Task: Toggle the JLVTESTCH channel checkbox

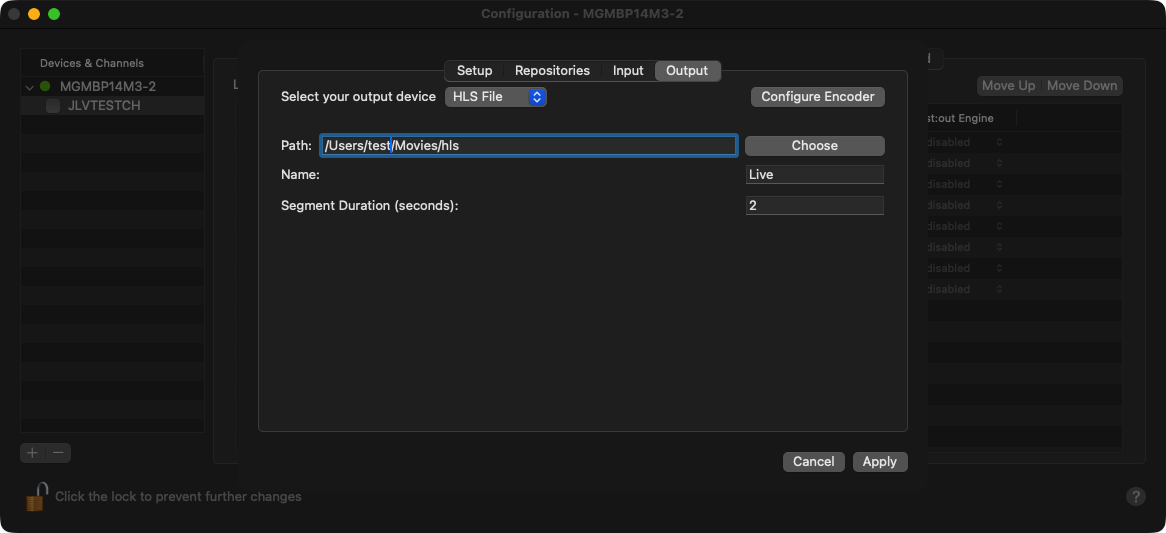Action: (x=53, y=106)
